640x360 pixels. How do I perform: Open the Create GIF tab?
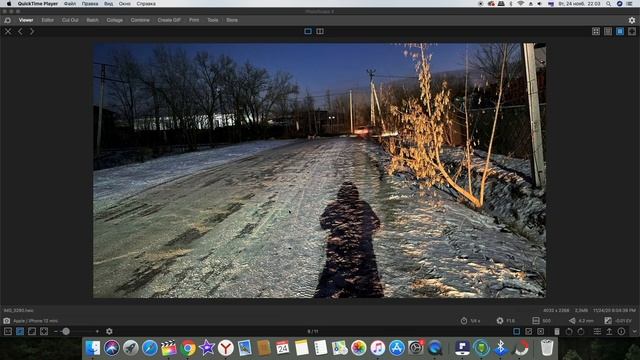169,20
